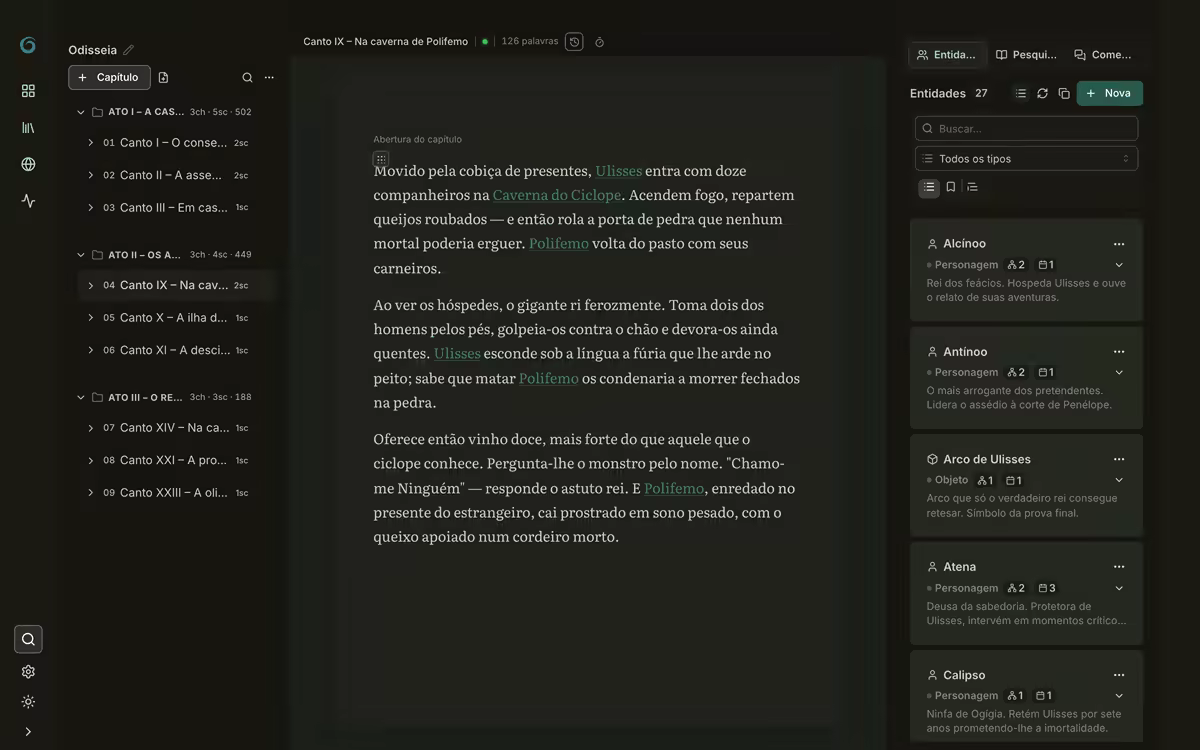Click the paragraph drag handle icon
The image size is (1200, 750).
pos(381,159)
